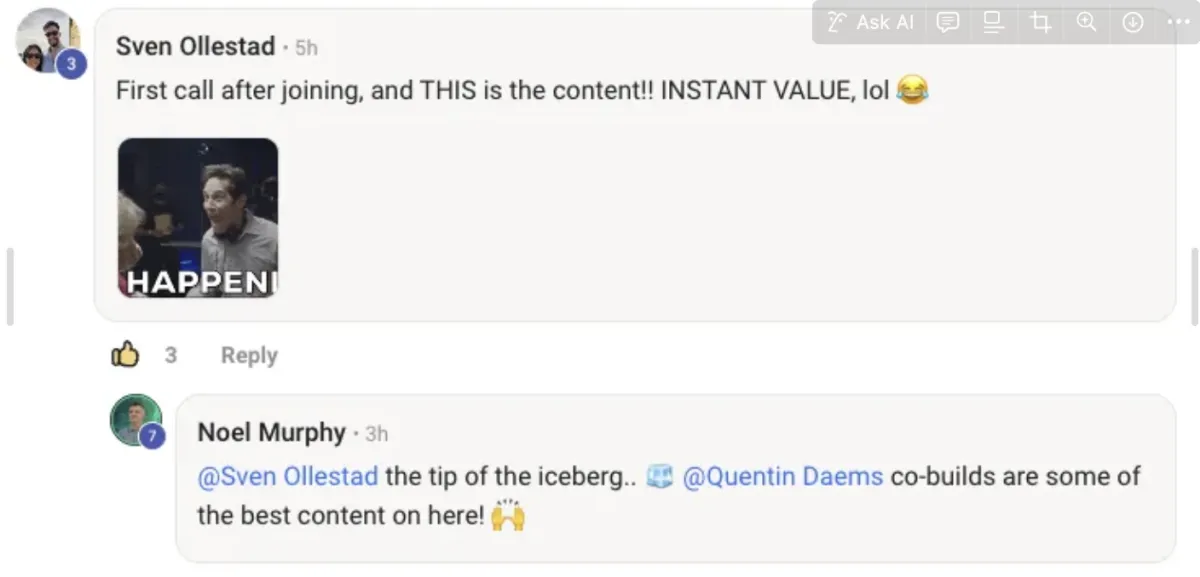Open the three-dots more options menu
Viewport: 1200px width, 577px height.
(1179, 22)
